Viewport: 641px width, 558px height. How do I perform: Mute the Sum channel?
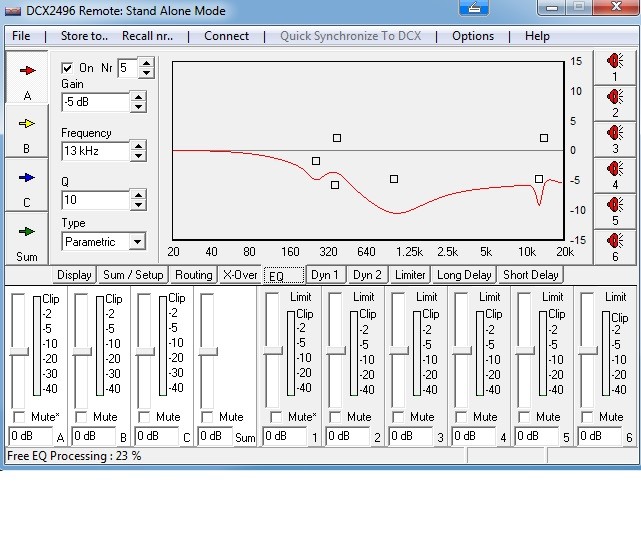207,417
